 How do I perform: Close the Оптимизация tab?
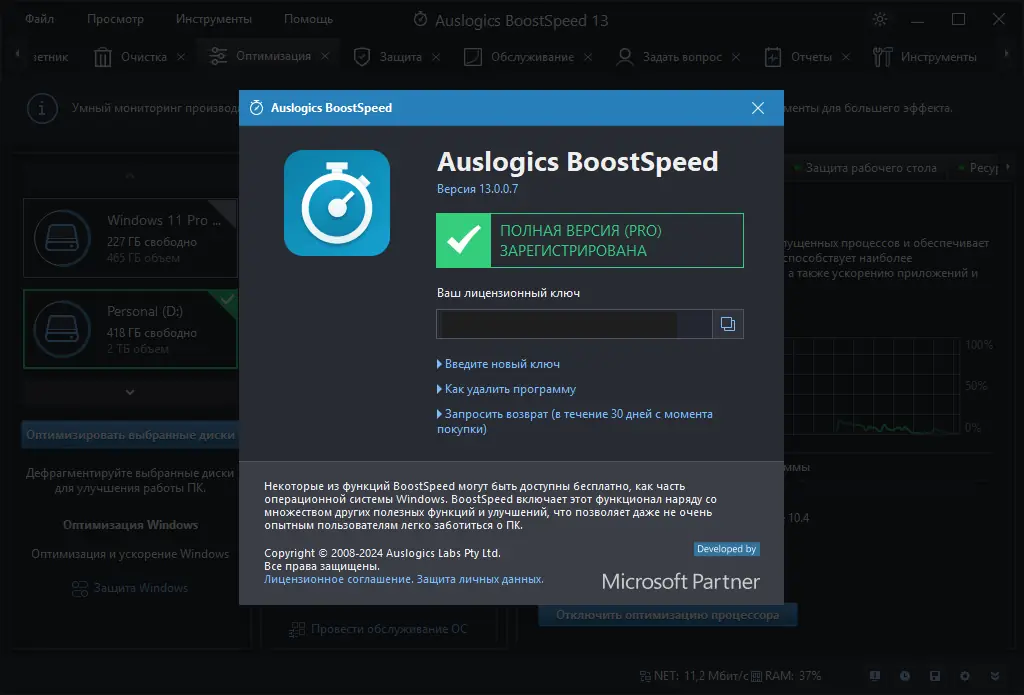[x=325, y=56]
